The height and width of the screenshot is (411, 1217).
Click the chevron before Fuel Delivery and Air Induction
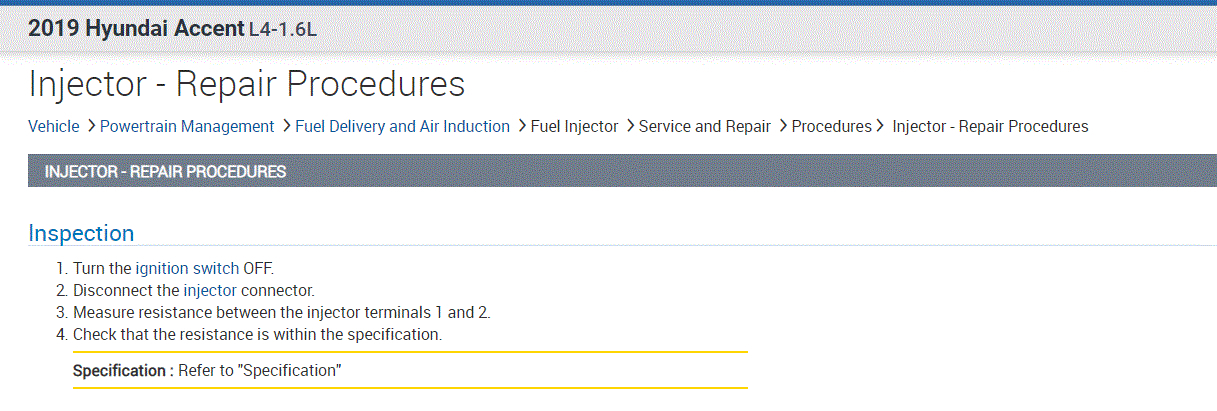pyautogui.click(x=286, y=126)
